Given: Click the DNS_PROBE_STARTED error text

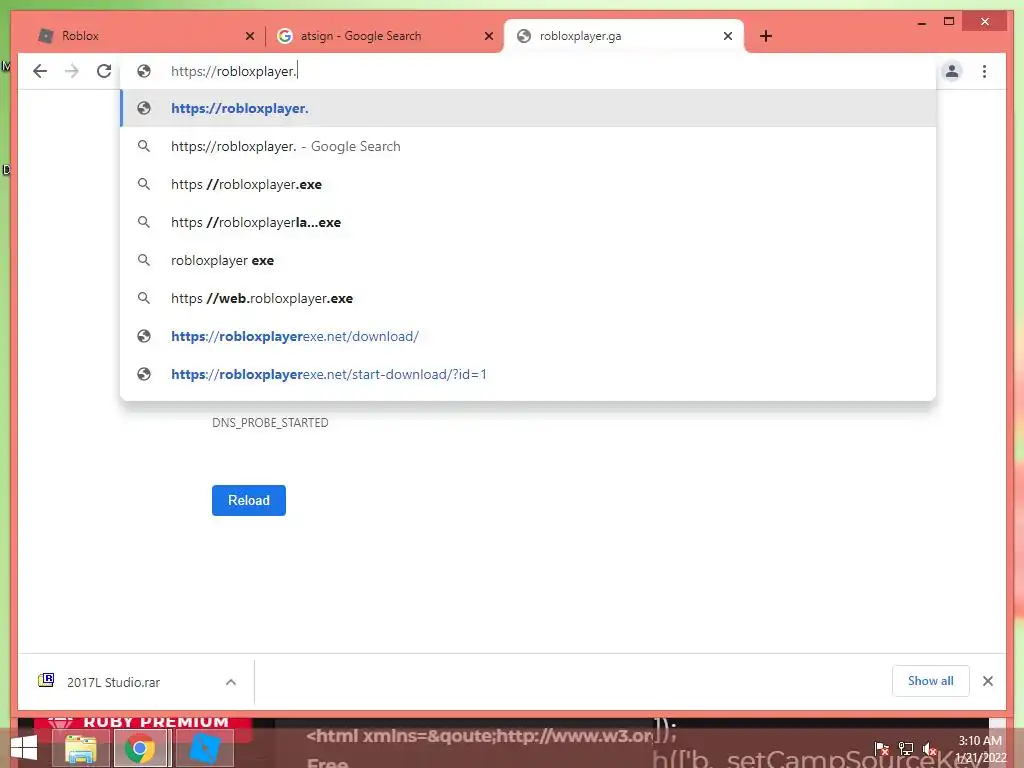Looking at the screenshot, I should coord(270,423).
